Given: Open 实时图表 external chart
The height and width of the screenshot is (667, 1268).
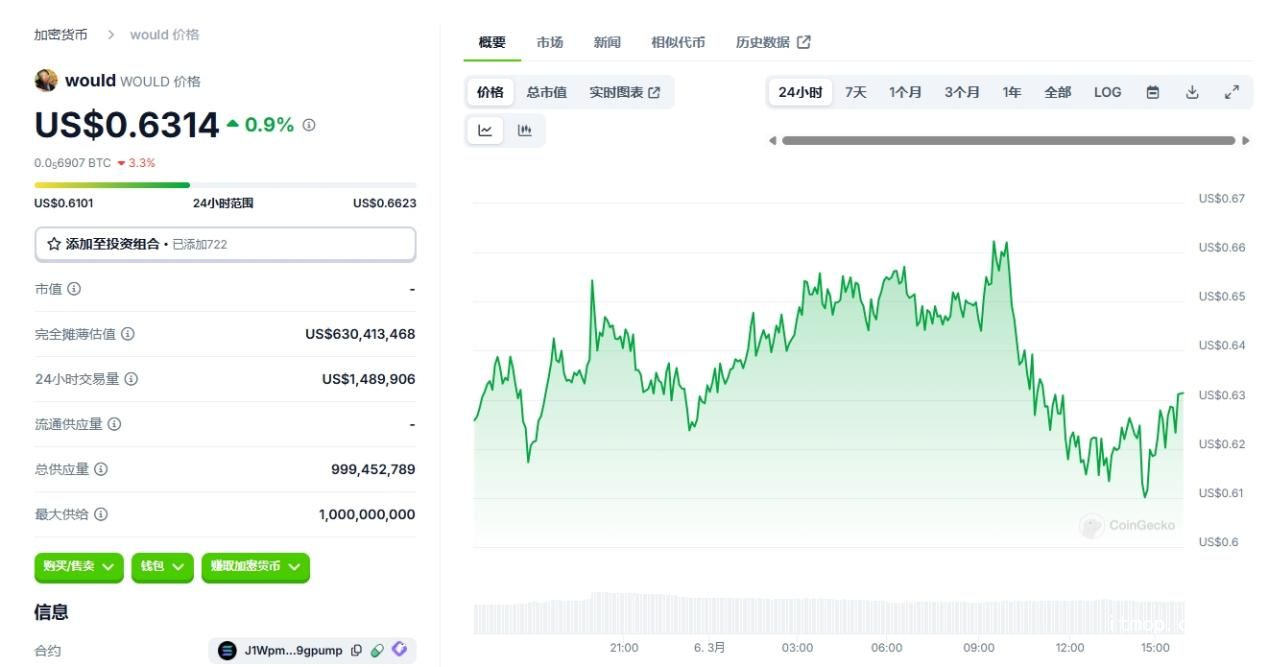Looking at the screenshot, I should pyautogui.click(x=625, y=92).
